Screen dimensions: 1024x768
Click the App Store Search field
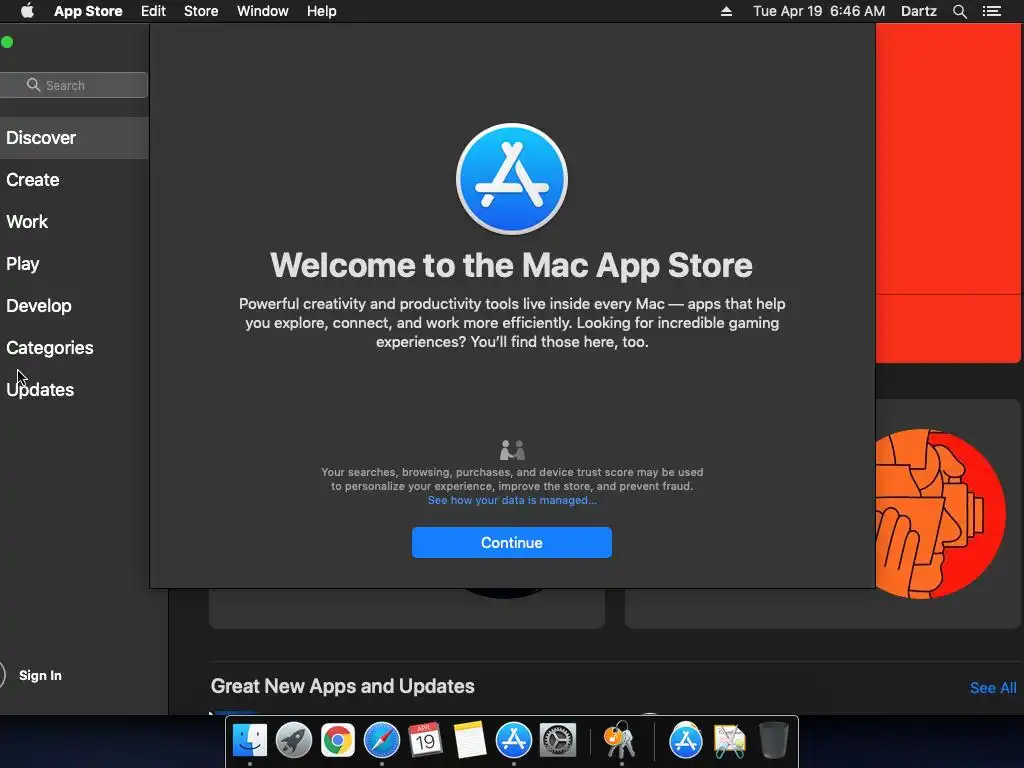[74, 85]
